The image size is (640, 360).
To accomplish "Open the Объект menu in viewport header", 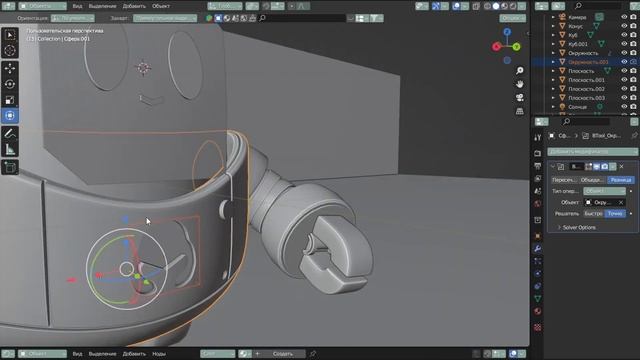I will tap(161, 6).
